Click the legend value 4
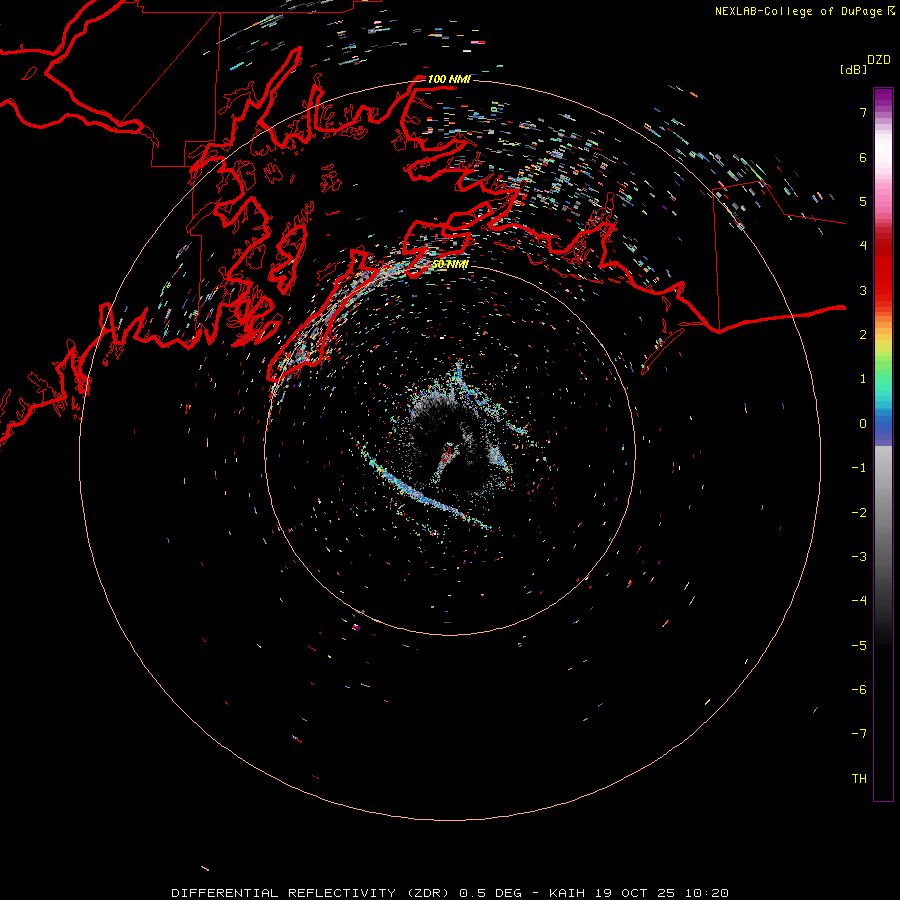The width and height of the screenshot is (900, 900). click(x=863, y=246)
